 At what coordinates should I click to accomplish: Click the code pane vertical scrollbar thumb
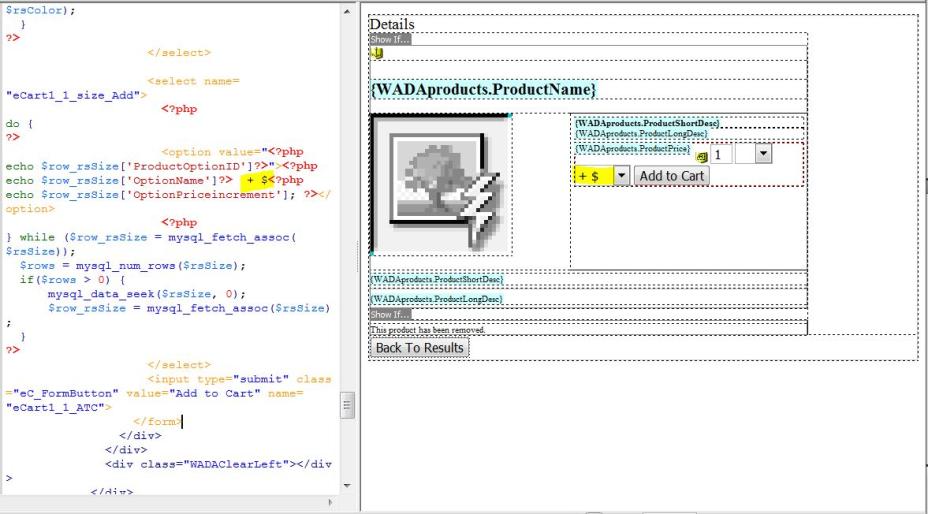click(x=347, y=405)
